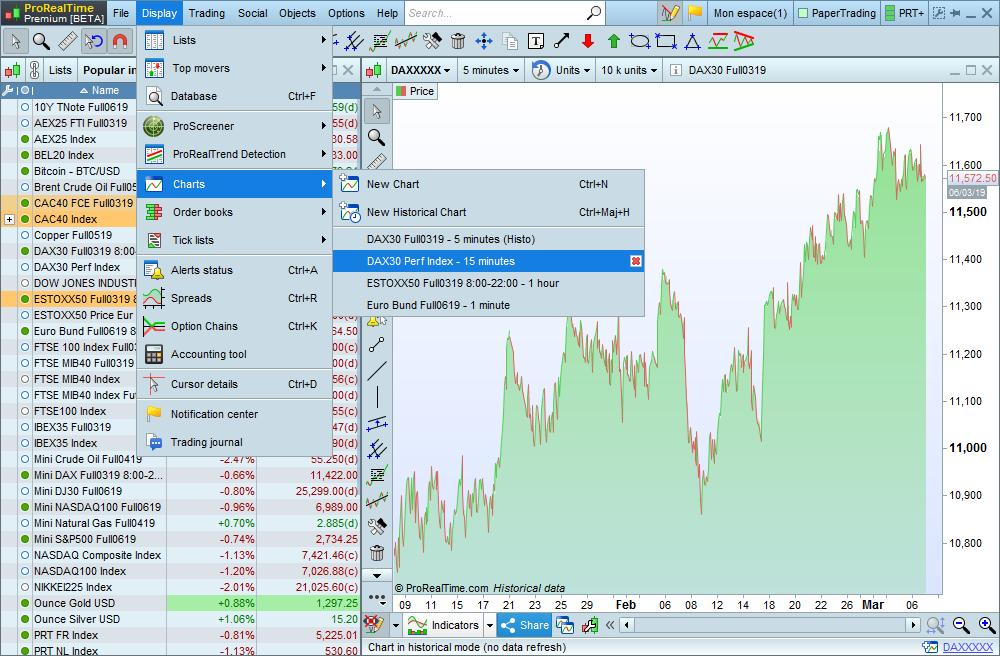This screenshot has height=656, width=1000.
Task: Select the green up arrow drawing tool
Action: click(x=614, y=41)
